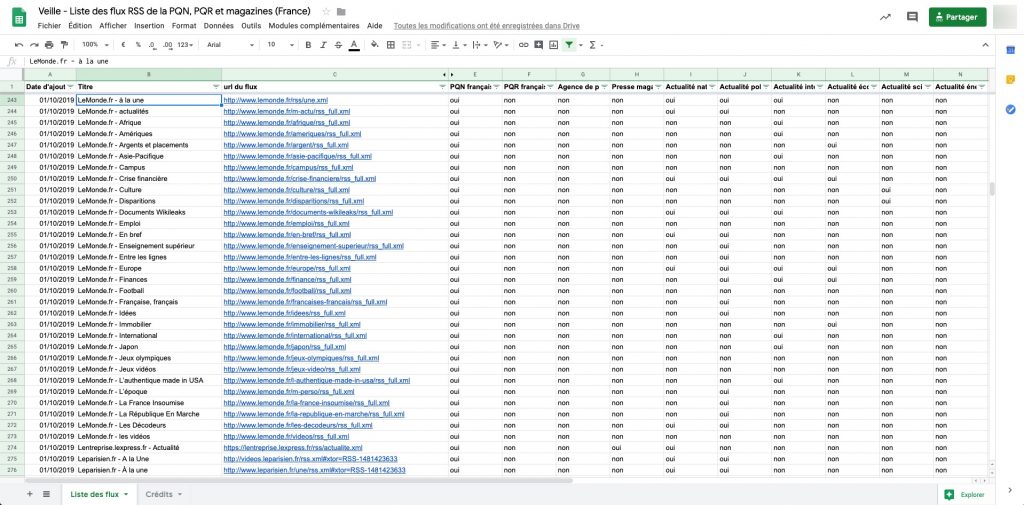Screen dimensions: 1024x505
Task: Apply strikethrough formatting
Action: pyautogui.click(x=338, y=45)
